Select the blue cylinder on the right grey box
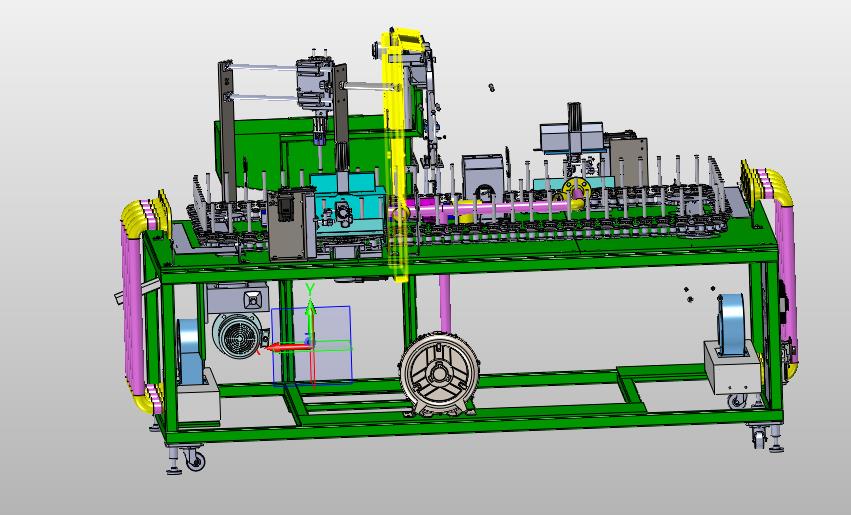This screenshot has height=515, width=851. [731, 325]
